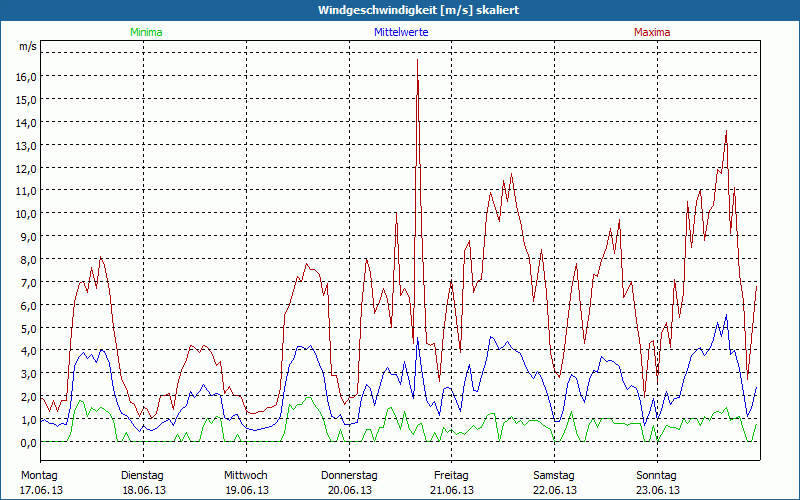Click the 14,0 y-axis value
800x500 pixels.
28,122
